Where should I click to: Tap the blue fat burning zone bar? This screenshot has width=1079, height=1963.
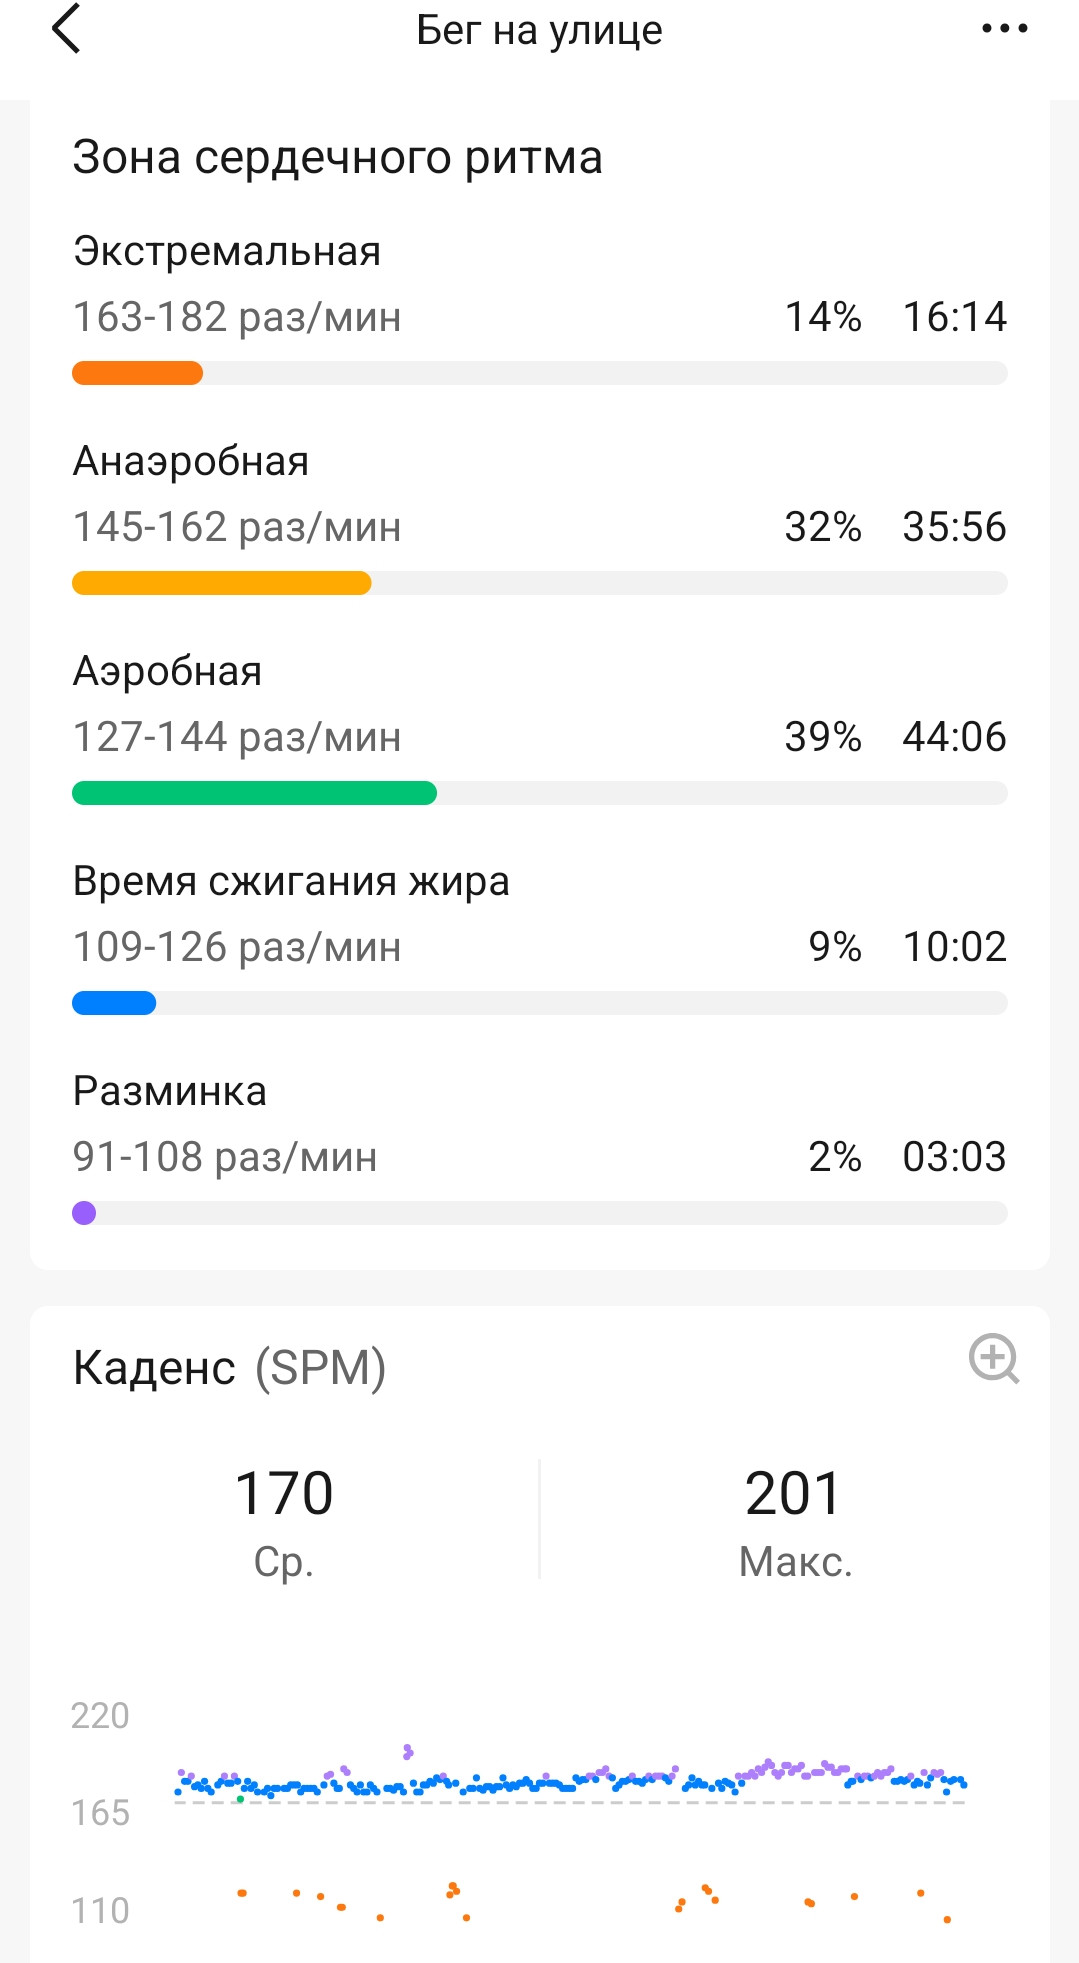click(x=114, y=1003)
